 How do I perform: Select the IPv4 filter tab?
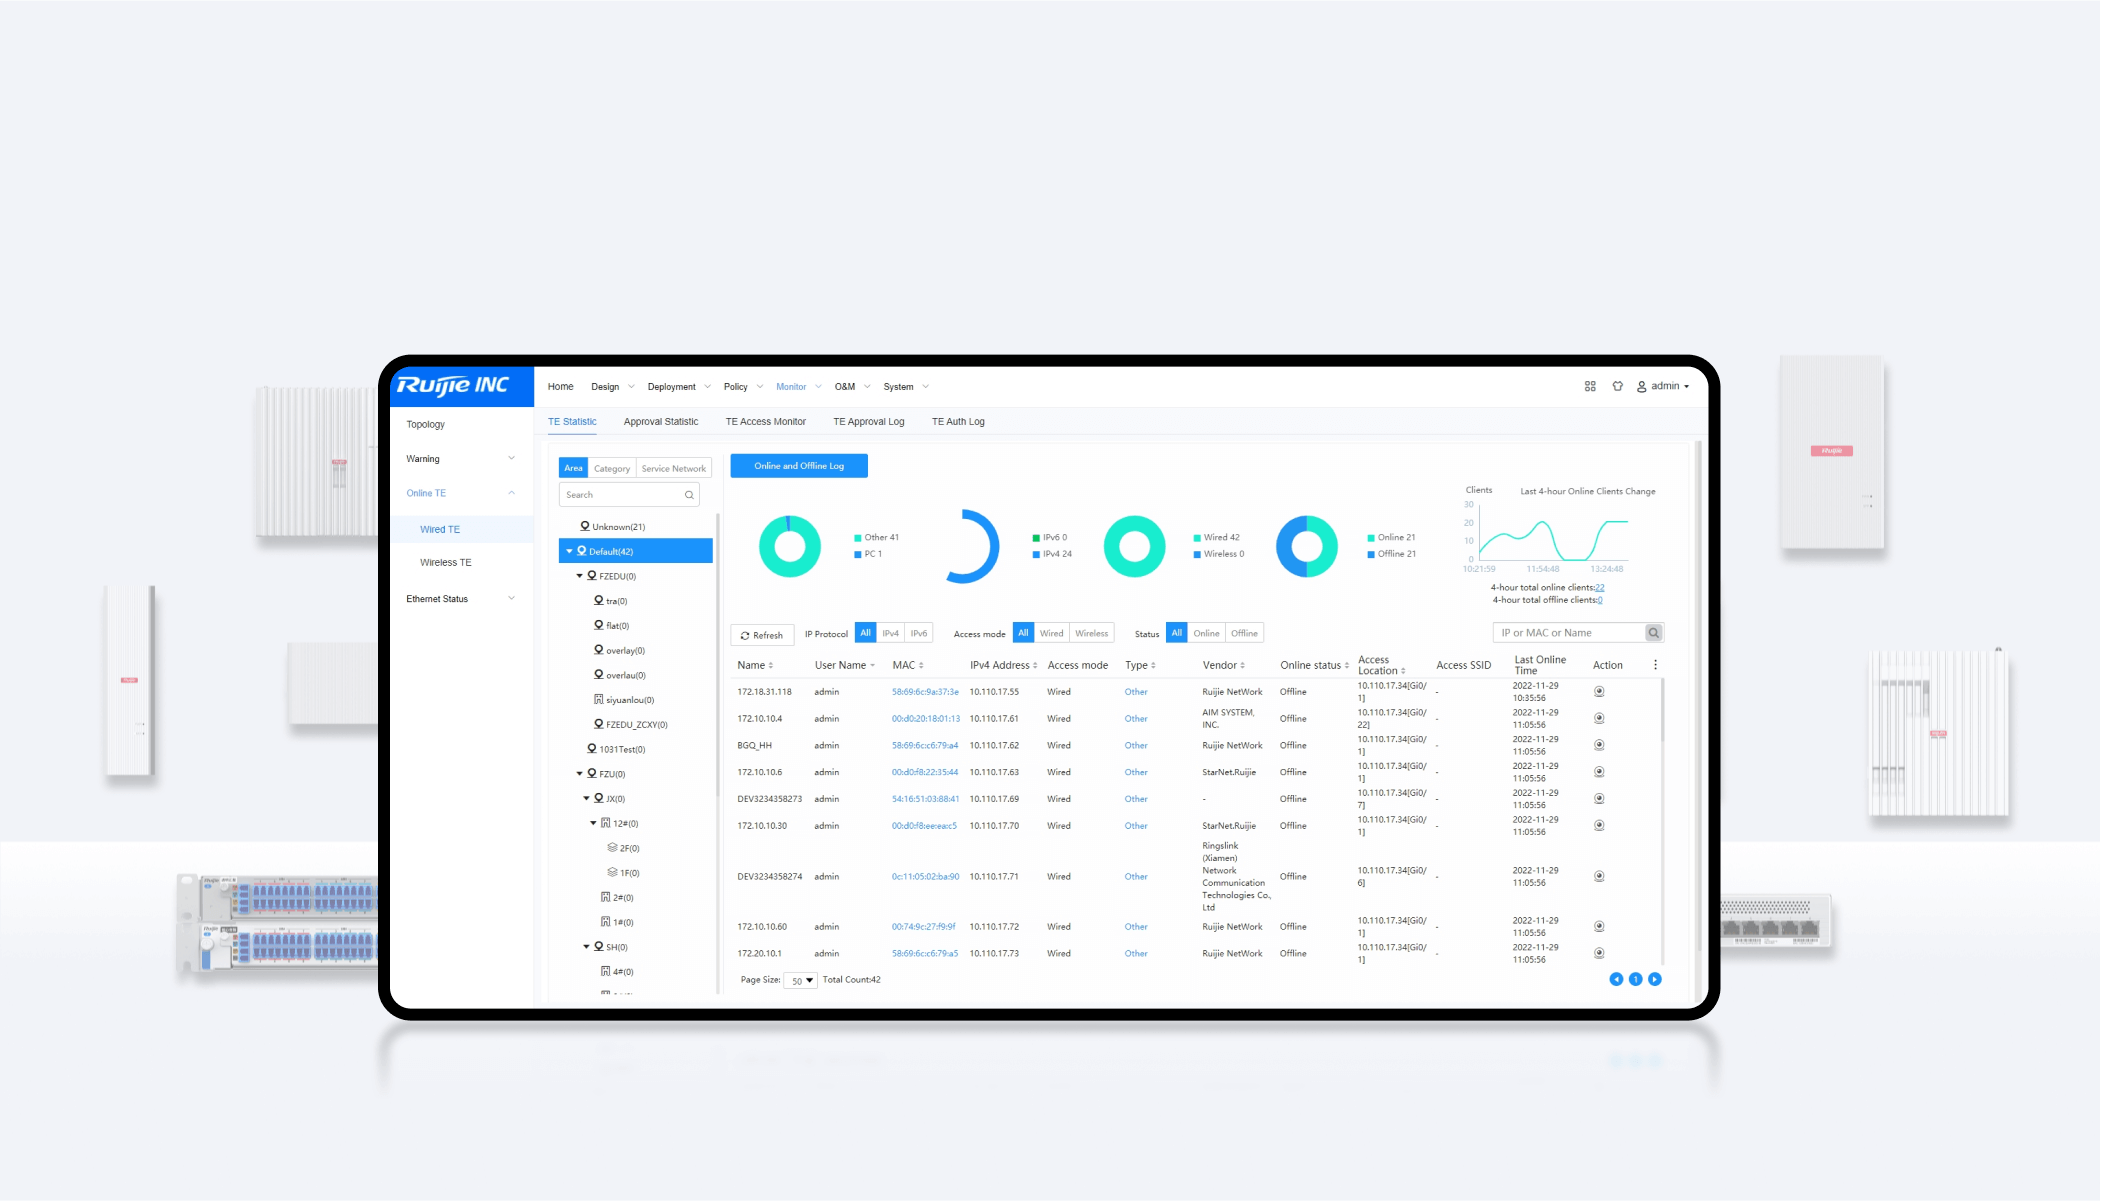click(x=887, y=632)
